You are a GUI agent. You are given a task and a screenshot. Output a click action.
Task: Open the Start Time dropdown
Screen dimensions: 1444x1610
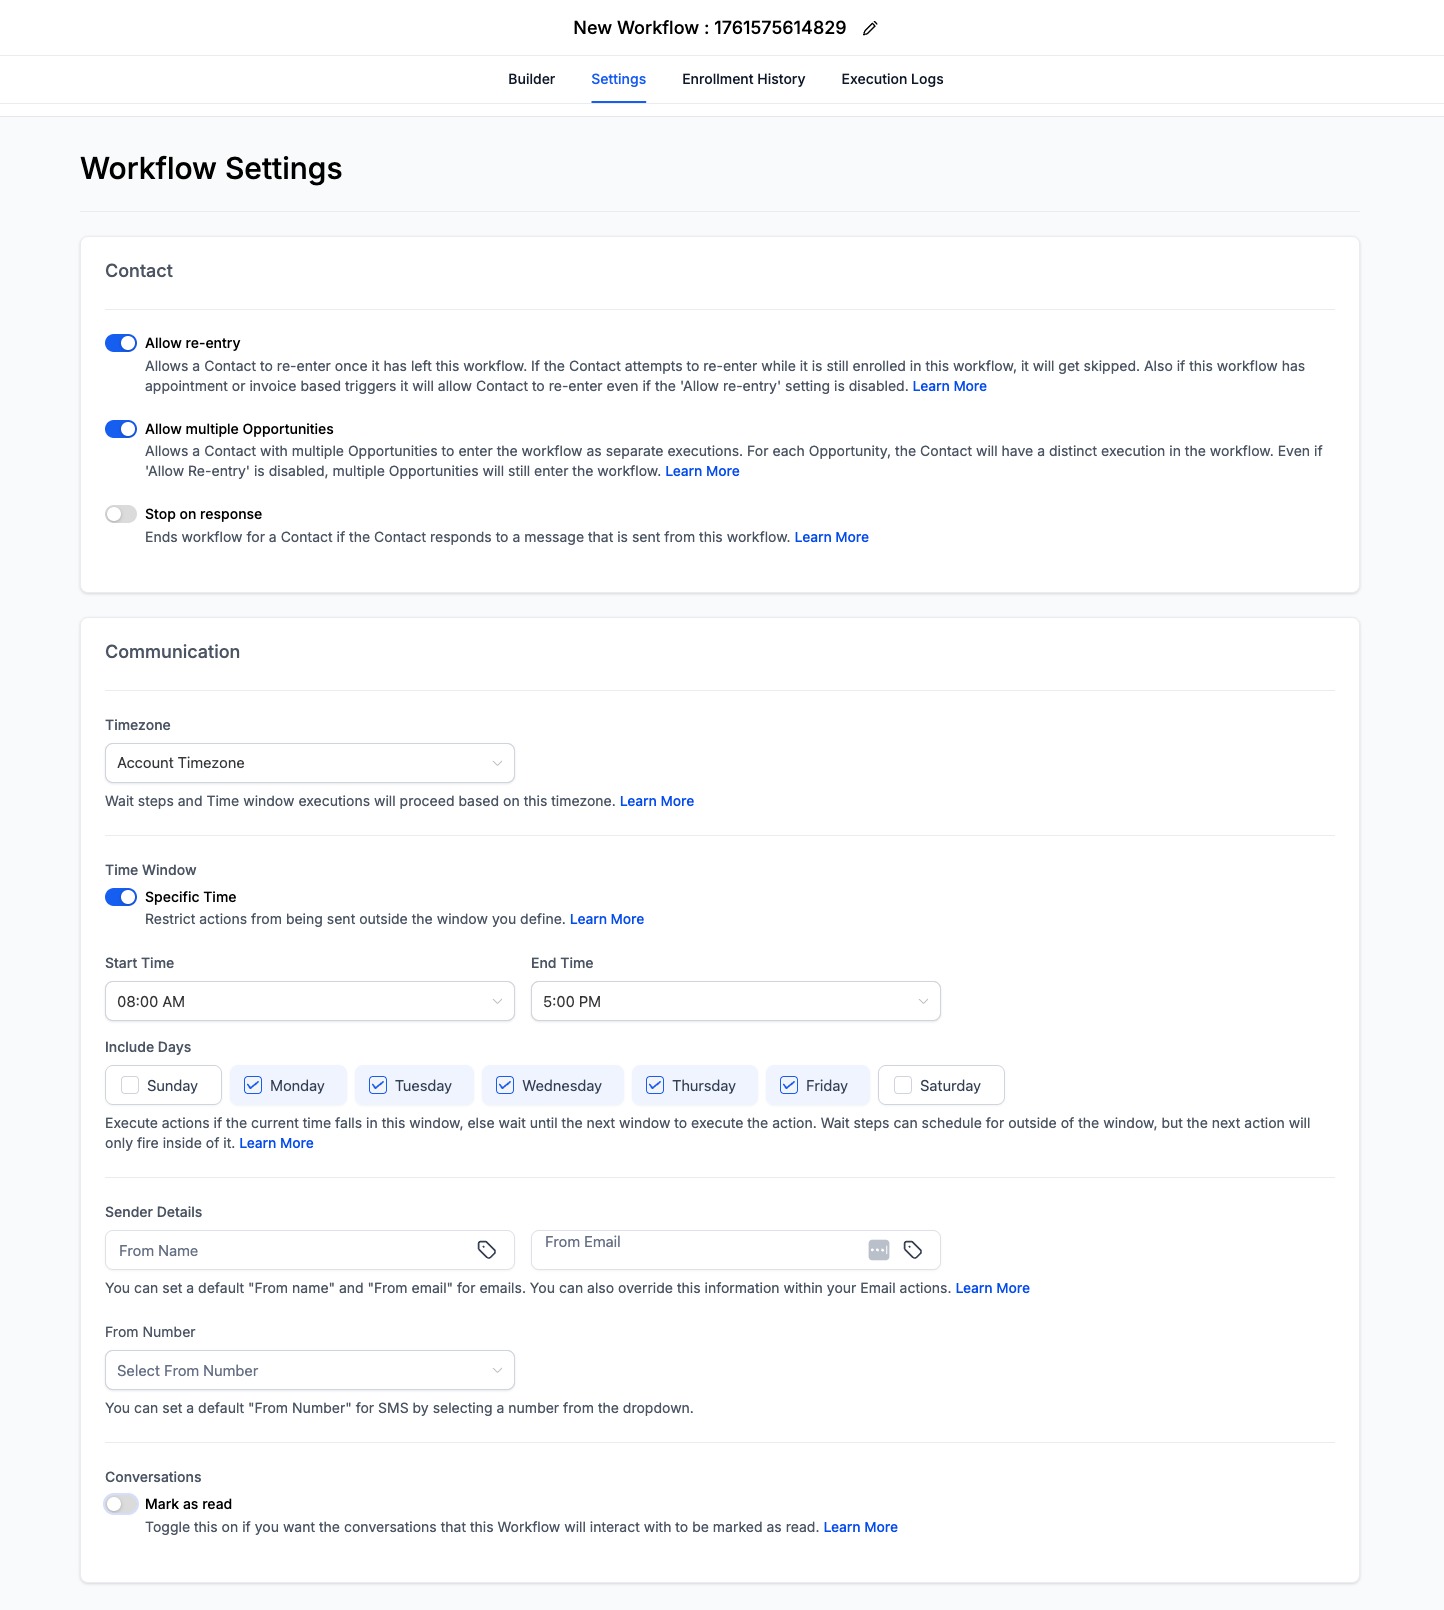tap(310, 1001)
